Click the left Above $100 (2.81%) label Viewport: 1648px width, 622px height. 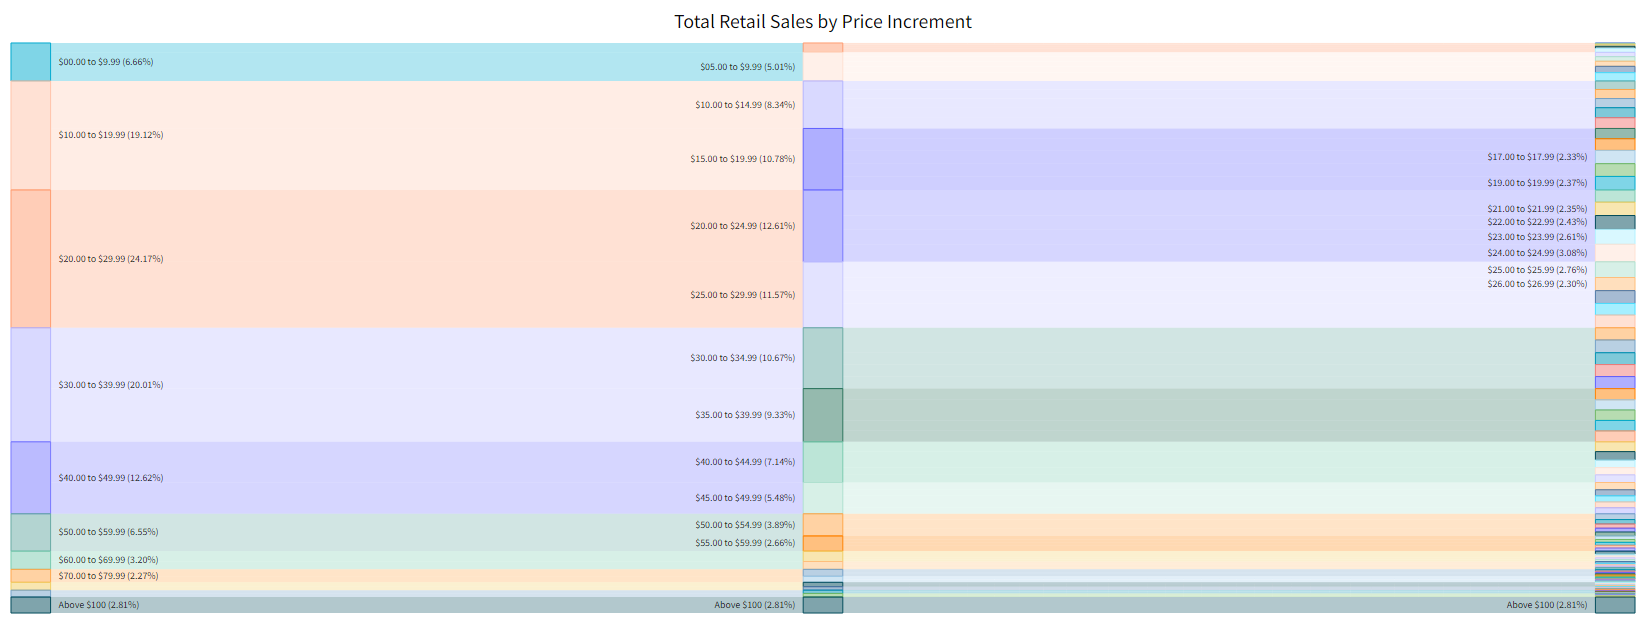tap(98, 605)
